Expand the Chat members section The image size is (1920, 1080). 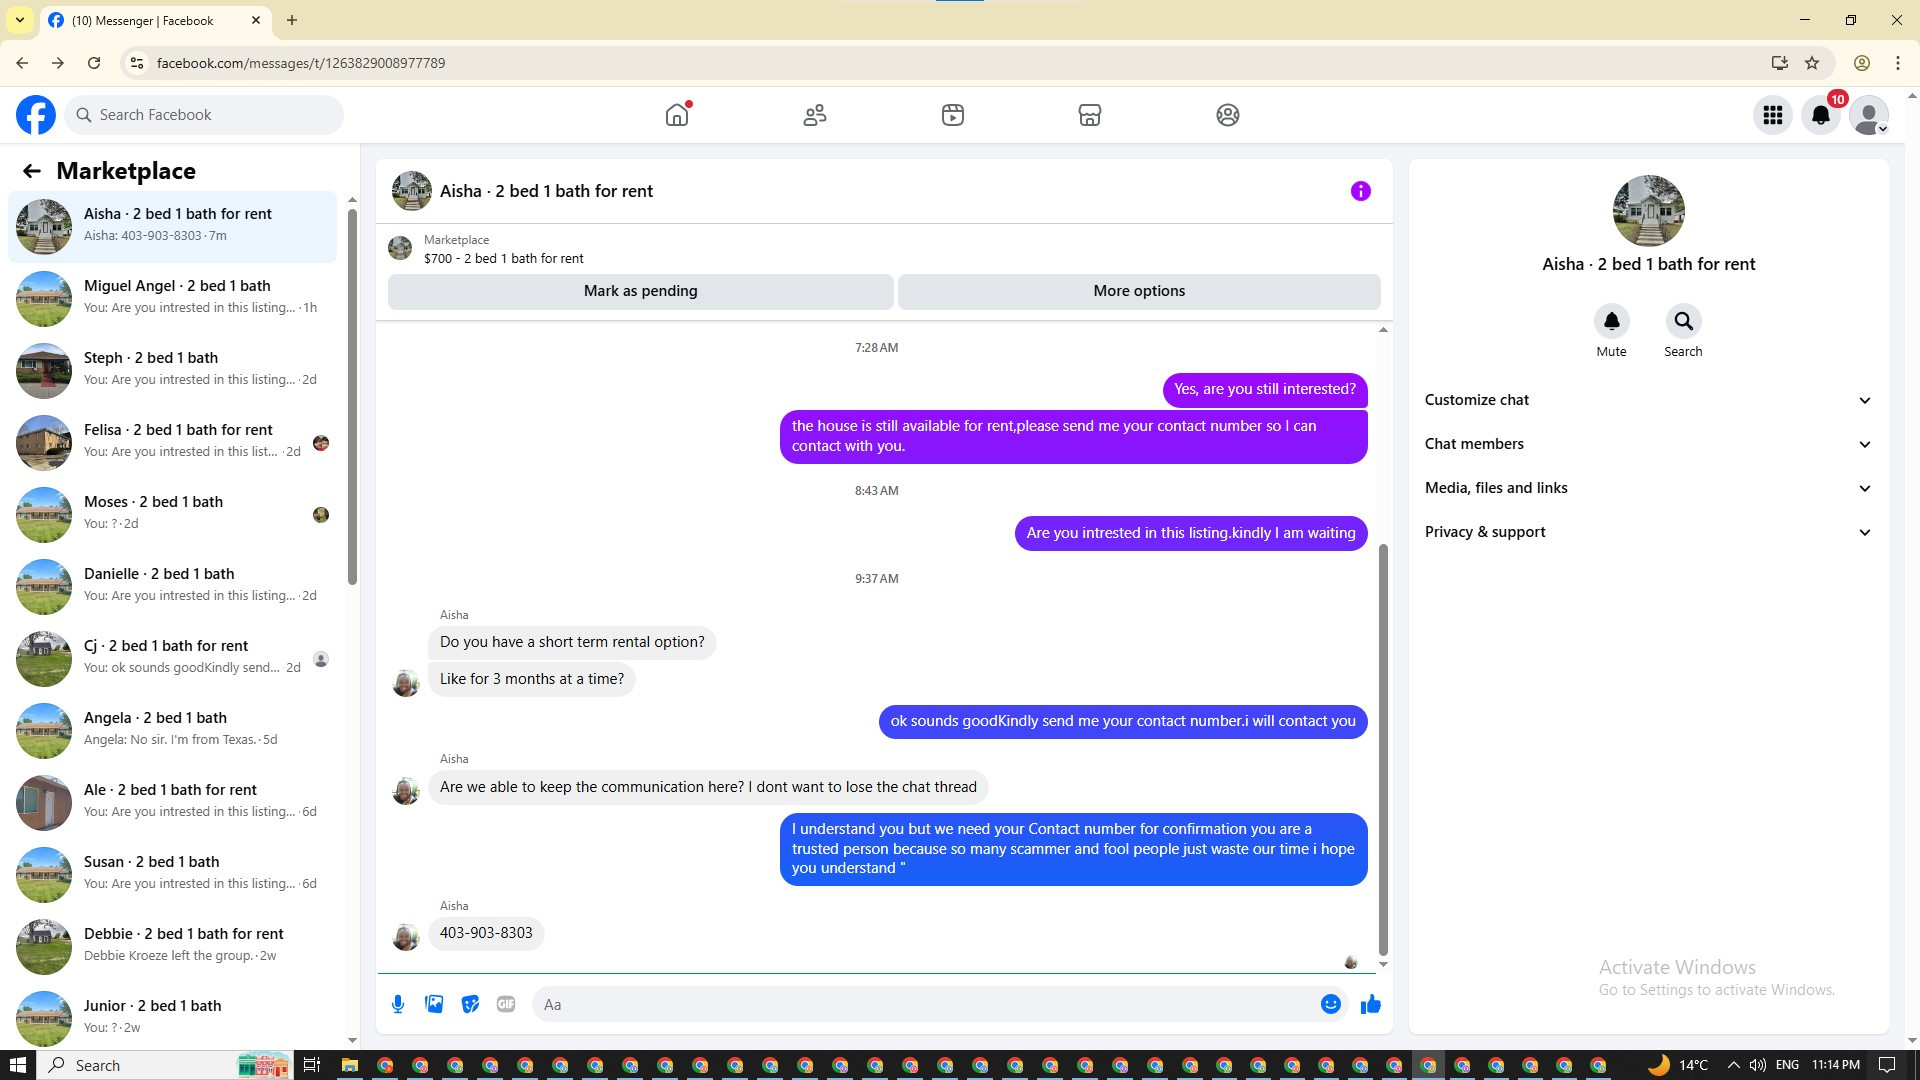click(x=1648, y=444)
